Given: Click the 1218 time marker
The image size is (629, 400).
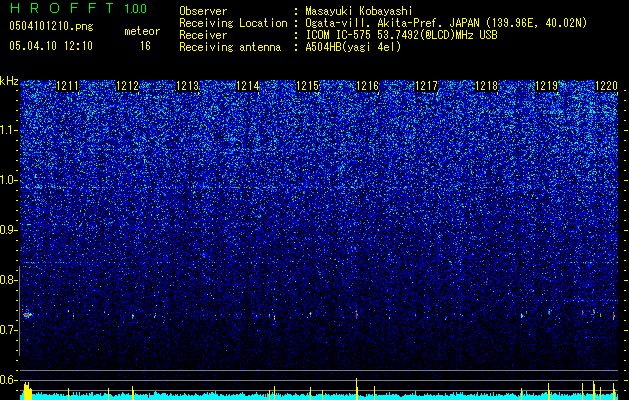Looking at the screenshot, I should 486,86.
